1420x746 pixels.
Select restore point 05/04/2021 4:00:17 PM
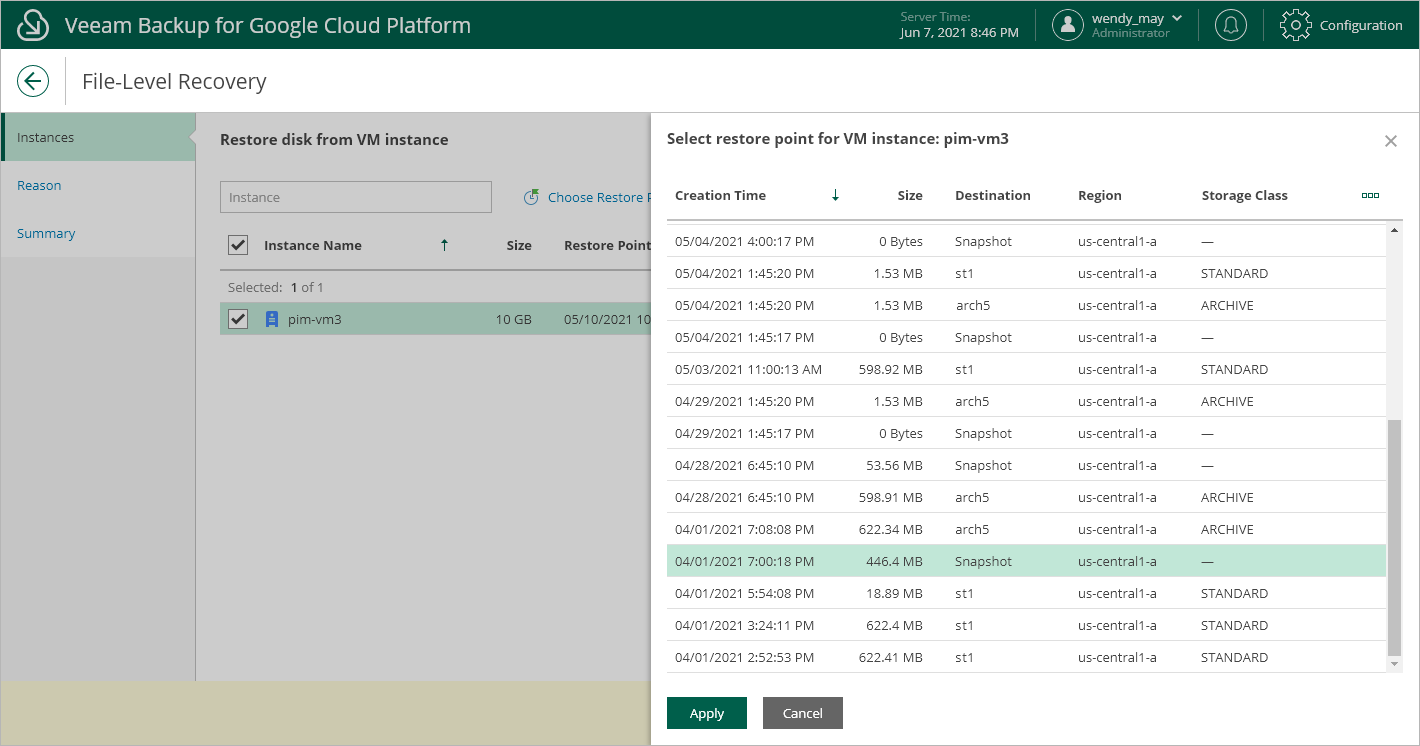tap(1027, 241)
